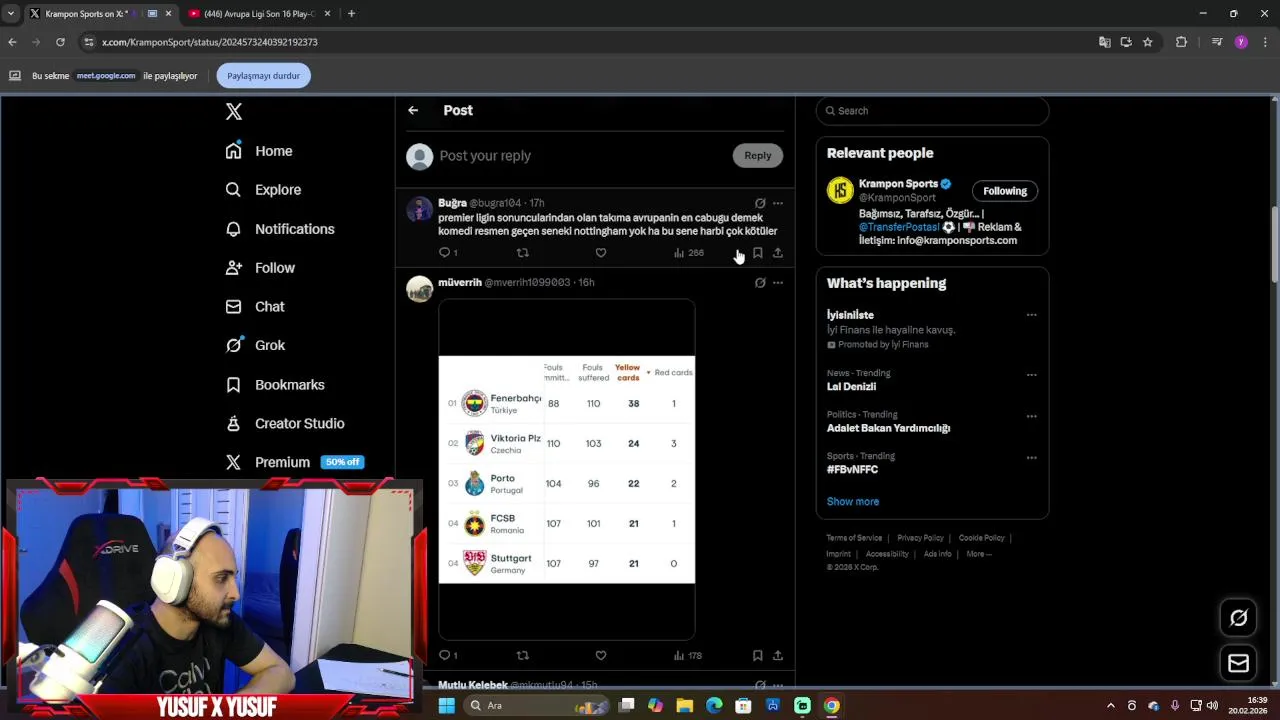Open more options for #FBvNFFC trend
Image resolution: width=1280 pixels, height=720 pixels.
(1031, 458)
